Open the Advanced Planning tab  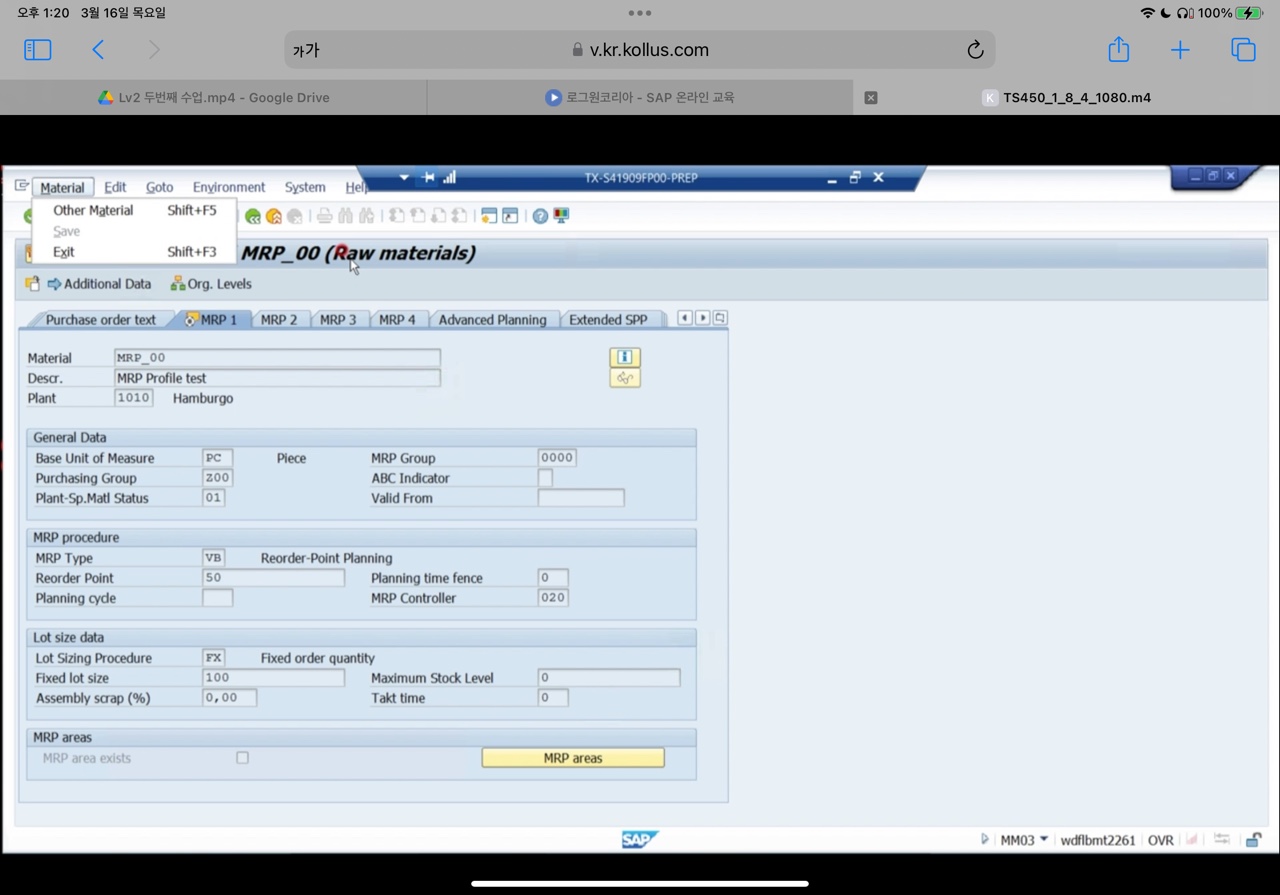click(x=492, y=320)
